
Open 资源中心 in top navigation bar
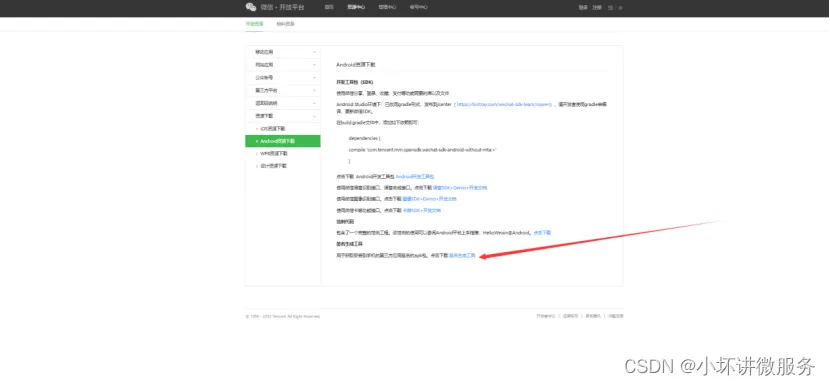click(356, 7)
